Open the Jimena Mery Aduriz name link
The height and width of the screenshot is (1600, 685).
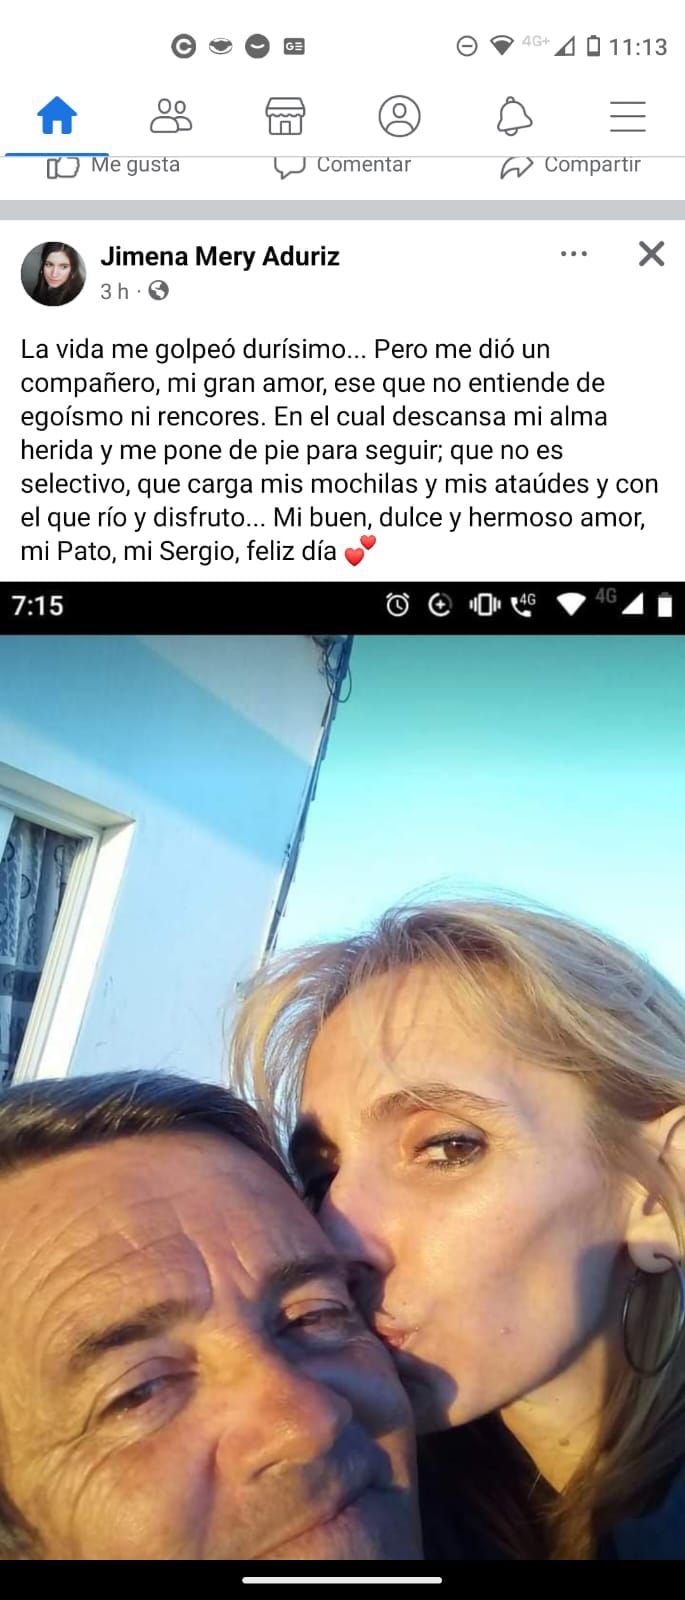[220, 256]
